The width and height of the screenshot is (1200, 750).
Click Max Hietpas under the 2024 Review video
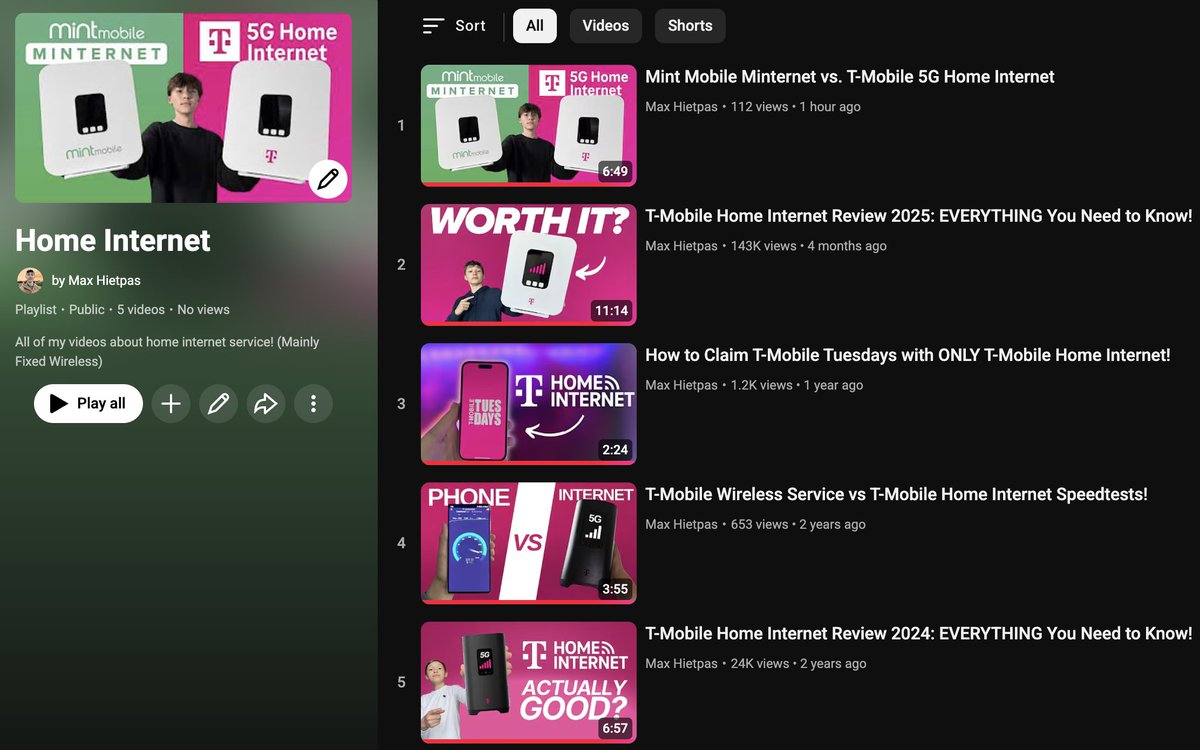coord(681,663)
